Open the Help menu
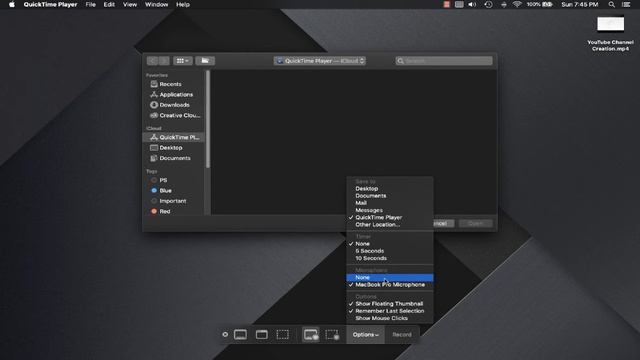640x360 pixels. 183,4
